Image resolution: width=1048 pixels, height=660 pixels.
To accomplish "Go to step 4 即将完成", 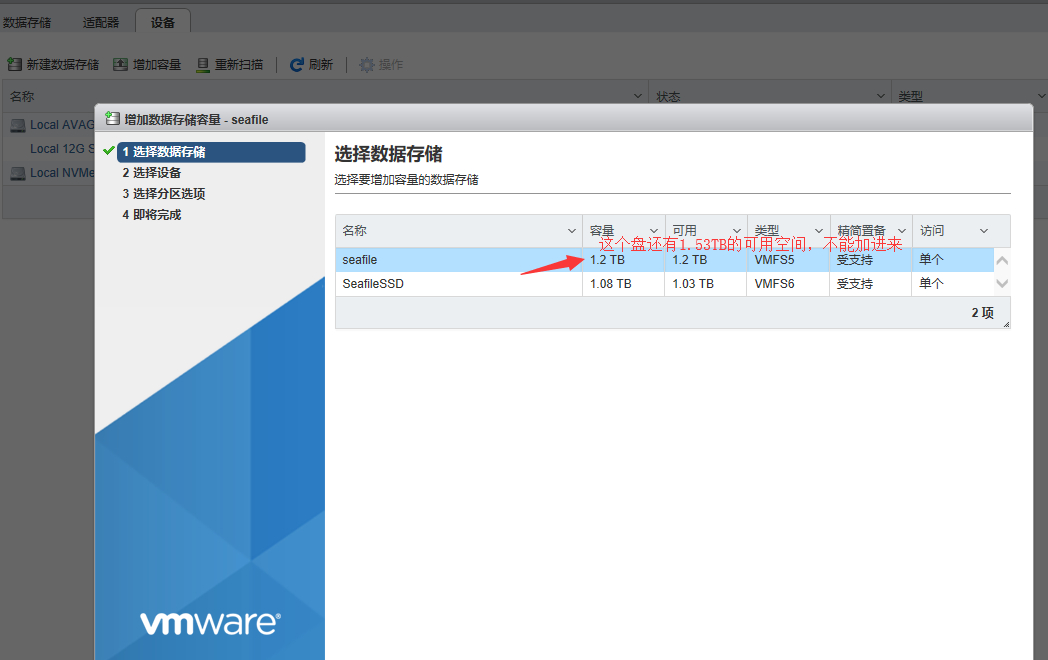I will click(152, 215).
